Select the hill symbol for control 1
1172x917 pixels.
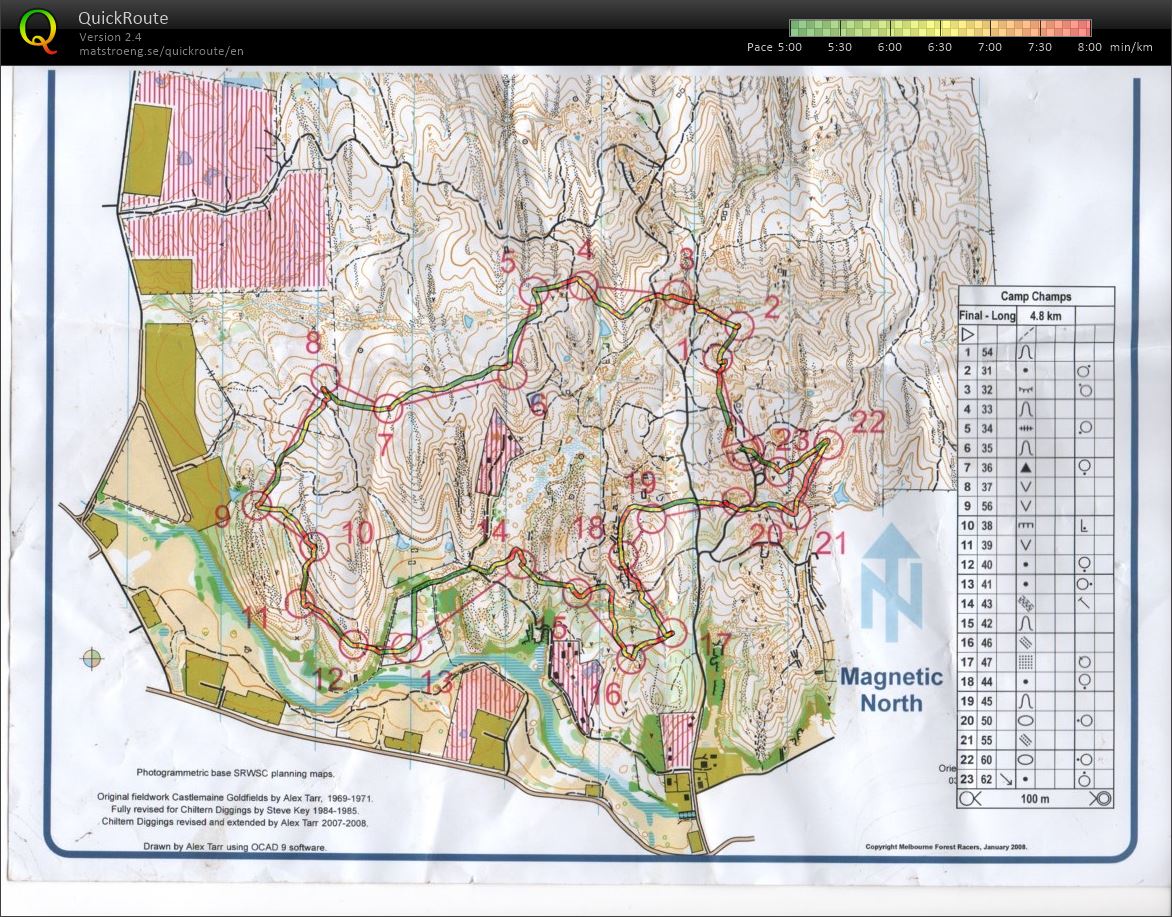(1026, 352)
